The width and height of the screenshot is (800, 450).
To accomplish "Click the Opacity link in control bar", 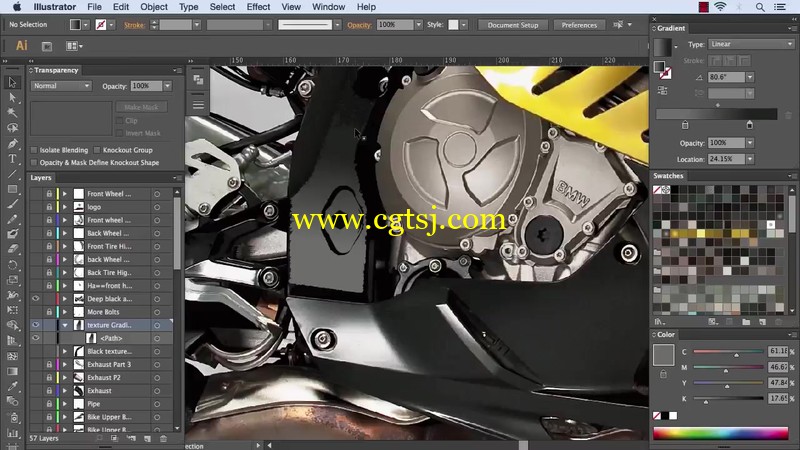I will coord(359,24).
